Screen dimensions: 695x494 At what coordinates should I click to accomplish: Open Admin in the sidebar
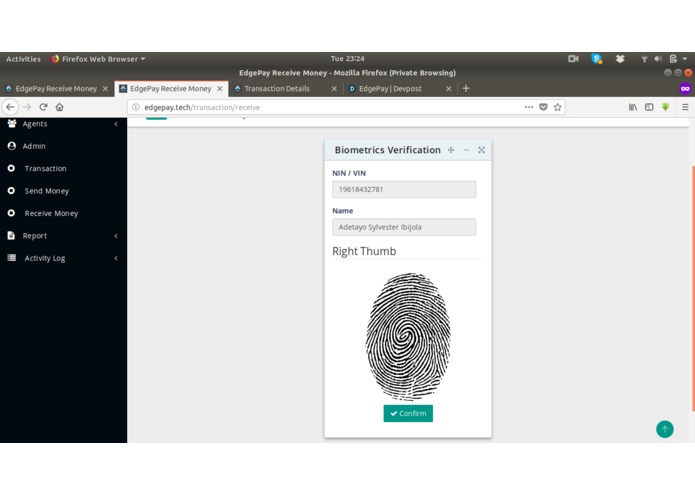[34, 146]
